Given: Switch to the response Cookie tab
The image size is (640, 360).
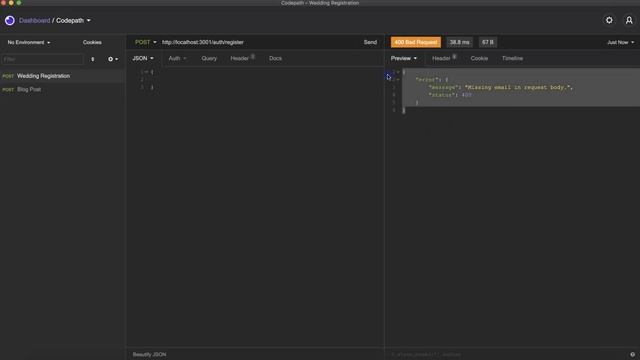Looking at the screenshot, I should (x=479, y=58).
